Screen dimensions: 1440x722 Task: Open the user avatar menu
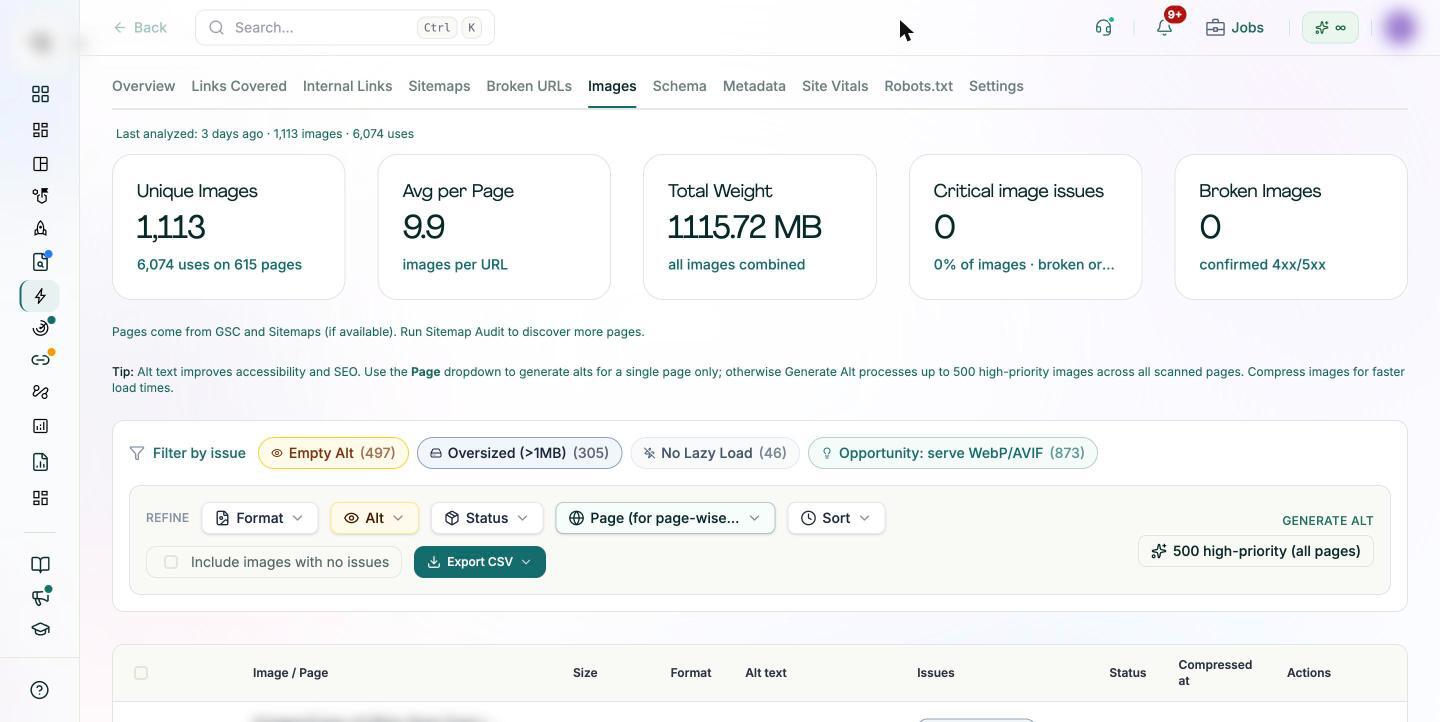(1400, 27)
